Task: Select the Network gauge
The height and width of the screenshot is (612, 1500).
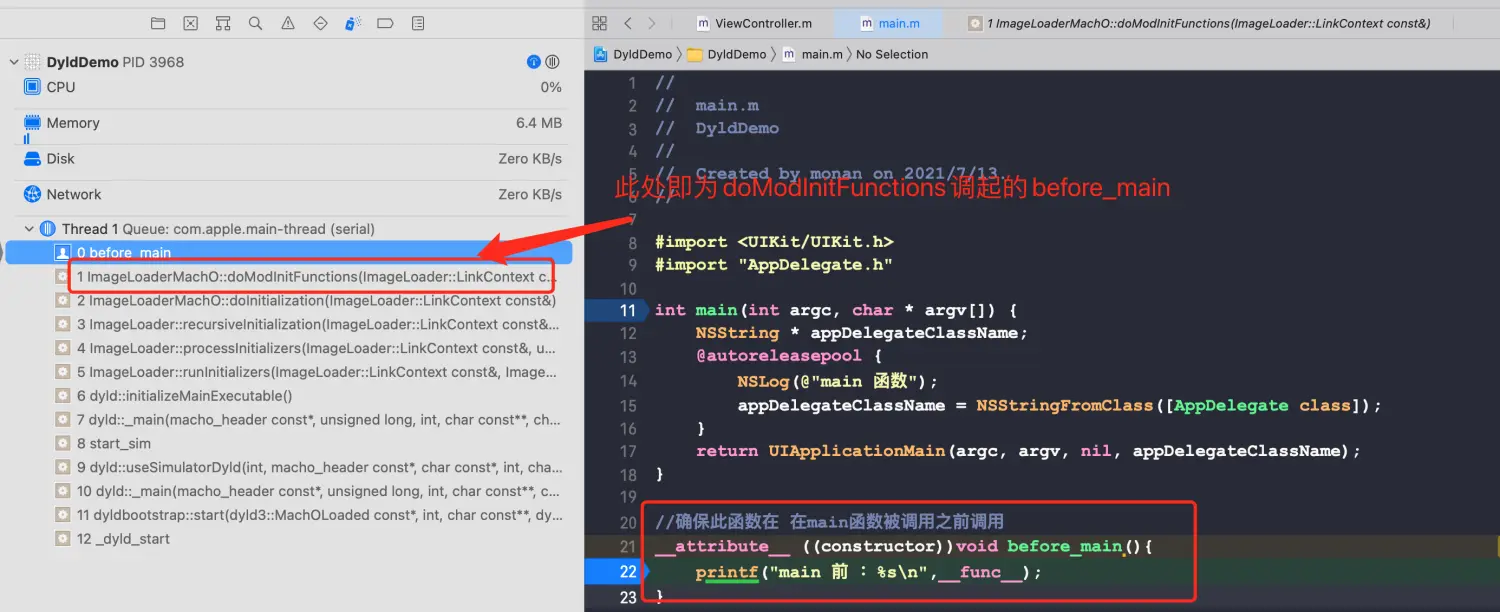Action: (x=292, y=195)
